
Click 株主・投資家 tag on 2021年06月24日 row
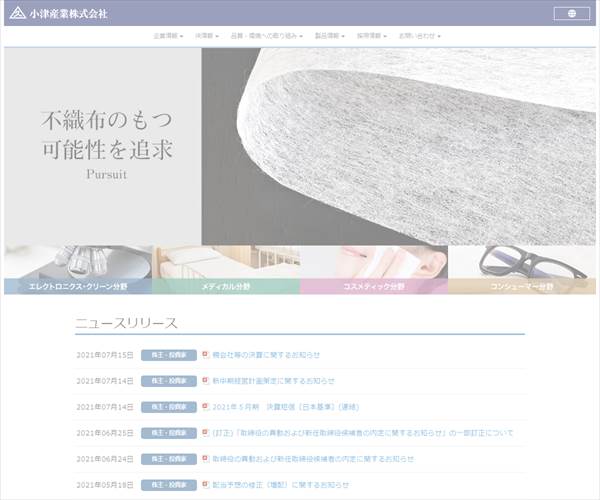(x=169, y=459)
